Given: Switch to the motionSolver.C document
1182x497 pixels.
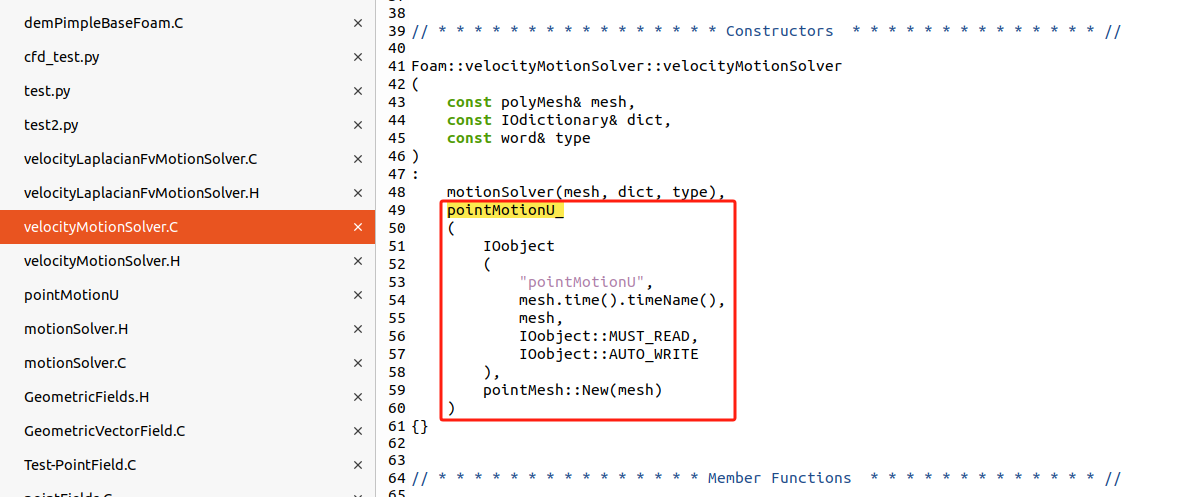Looking at the screenshot, I should [76, 363].
